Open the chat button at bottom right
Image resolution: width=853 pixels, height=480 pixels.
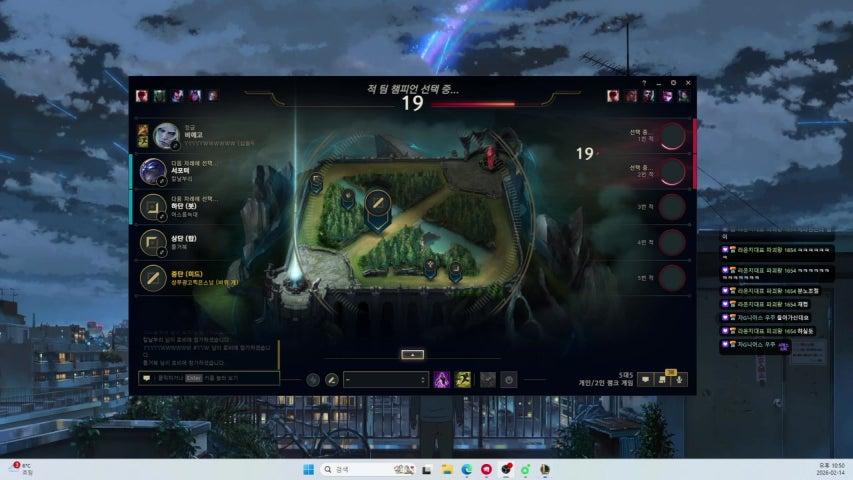pos(645,379)
